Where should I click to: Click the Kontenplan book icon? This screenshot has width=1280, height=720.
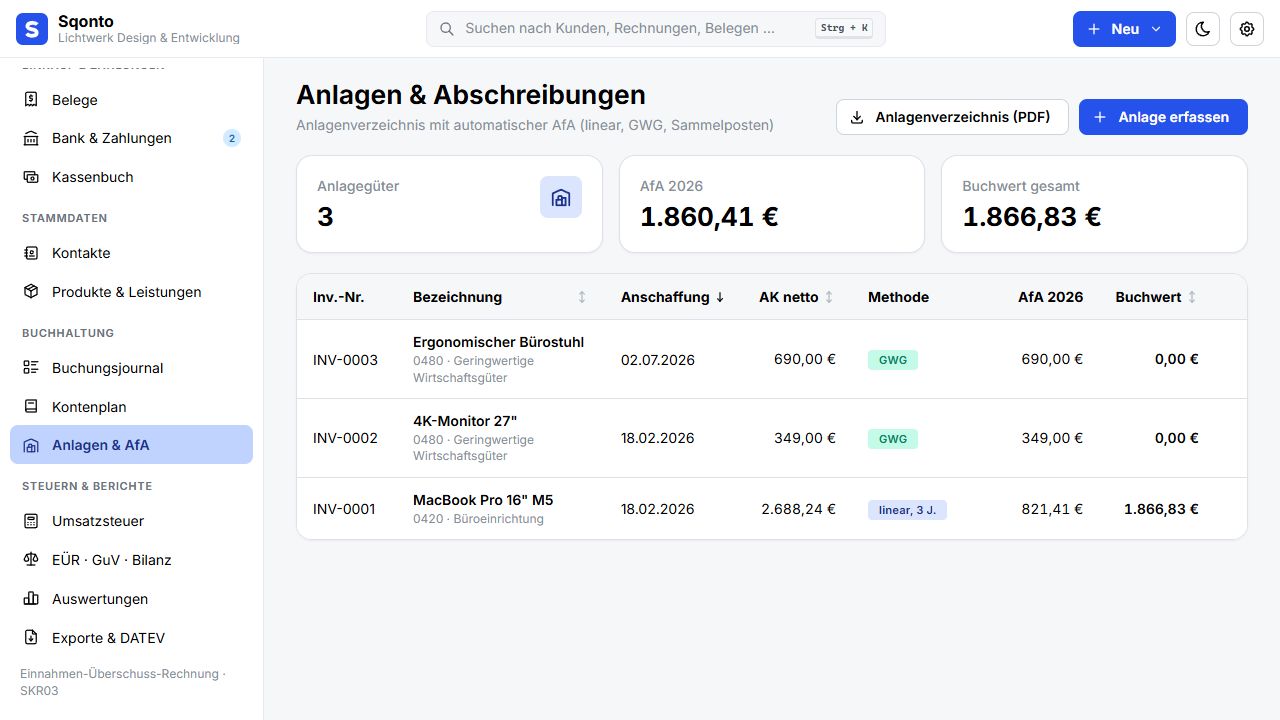[x=31, y=407]
